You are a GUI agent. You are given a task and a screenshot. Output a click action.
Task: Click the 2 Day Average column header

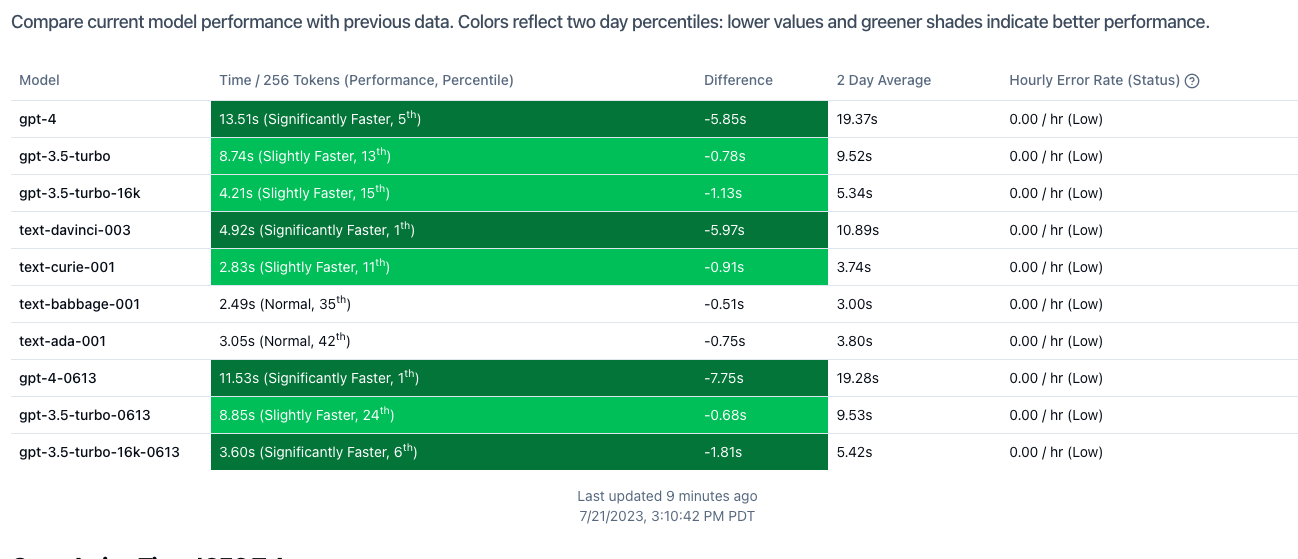click(883, 80)
